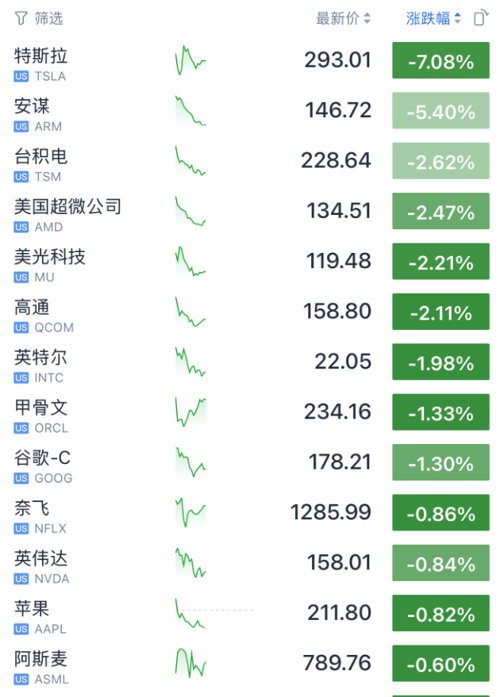Click Netflix NFLX mini trend chart
This screenshot has width=500, height=697.
click(191, 513)
